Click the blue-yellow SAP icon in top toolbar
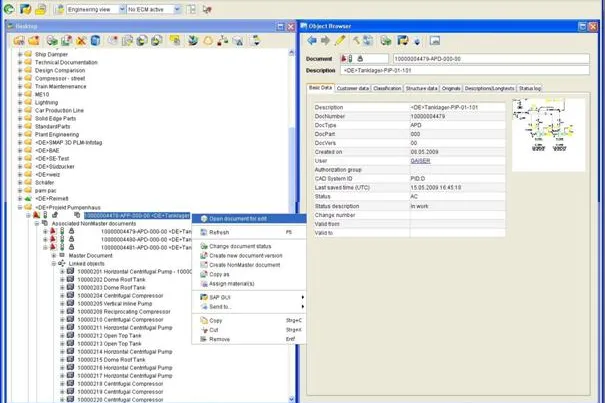605x403 pixels. [x=25, y=9]
